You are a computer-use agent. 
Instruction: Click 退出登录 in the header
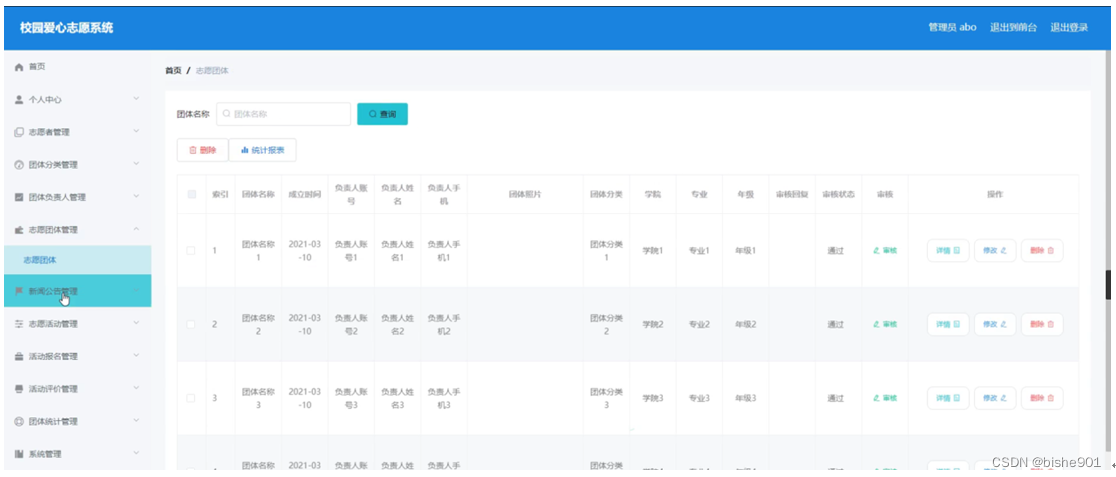(x=1069, y=28)
